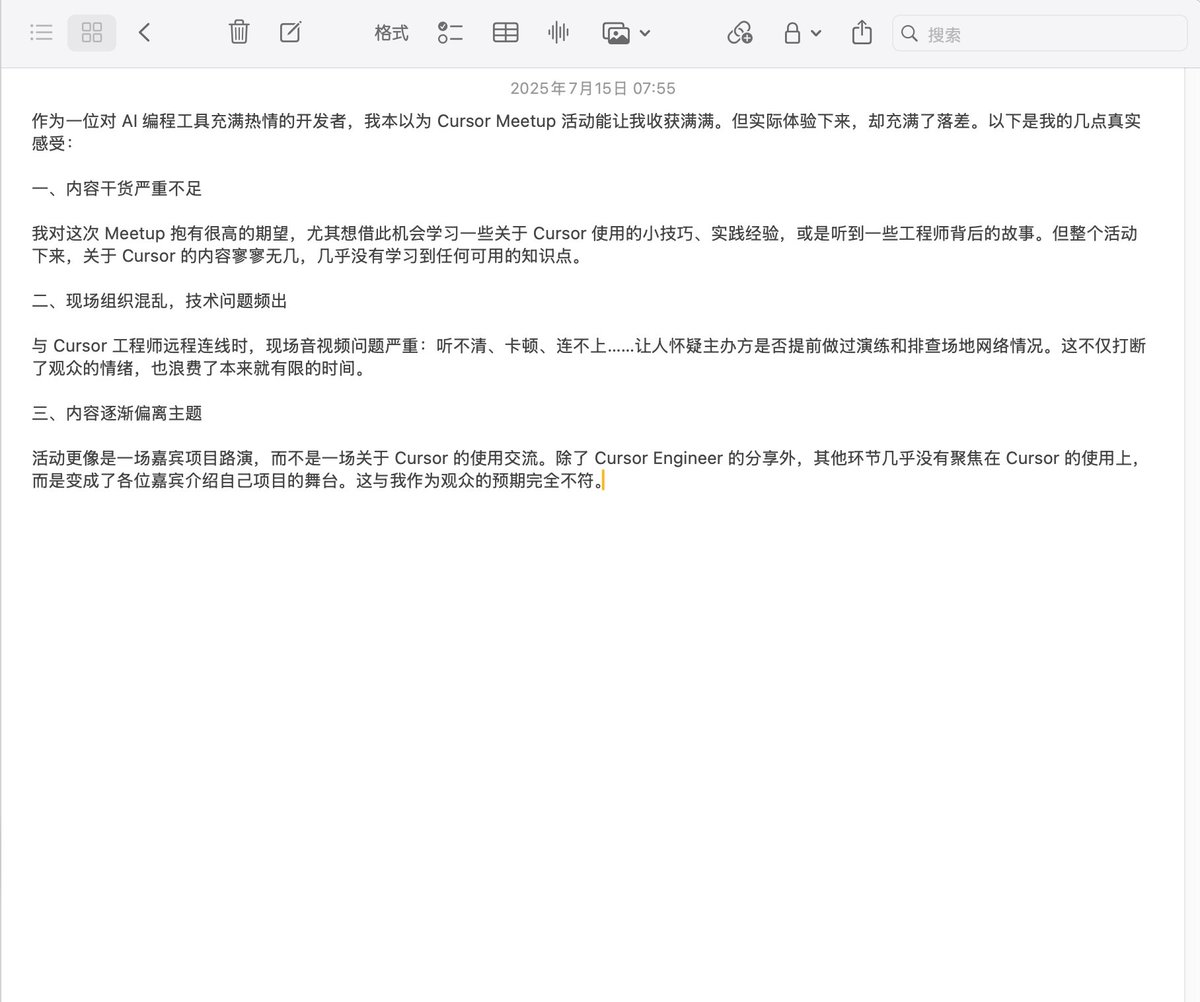Share the note
The width and height of the screenshot is (1200, 1002).
862,33
